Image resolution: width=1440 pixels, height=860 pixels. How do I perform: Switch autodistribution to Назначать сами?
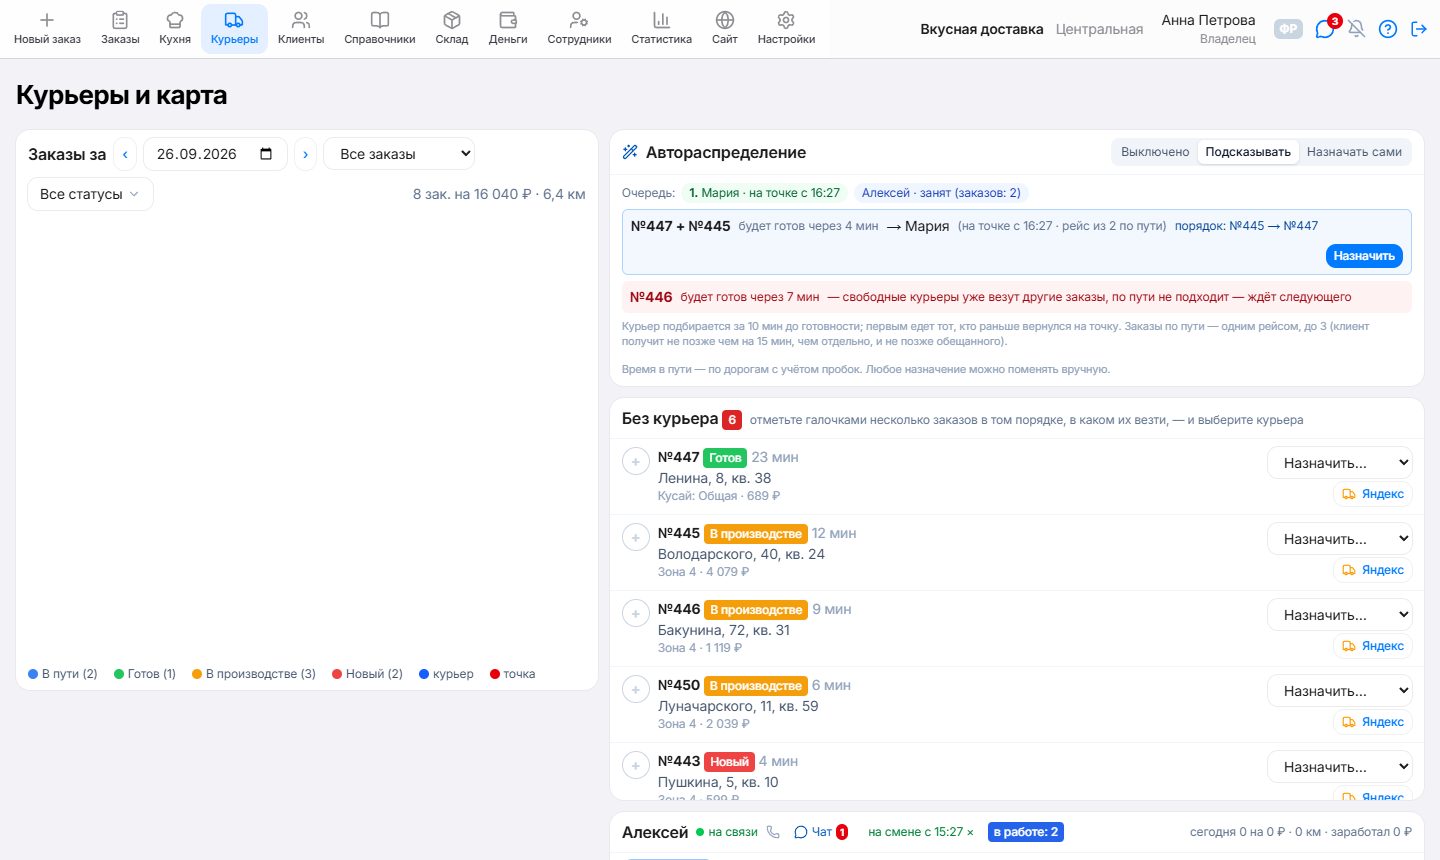coord(1354,152)
